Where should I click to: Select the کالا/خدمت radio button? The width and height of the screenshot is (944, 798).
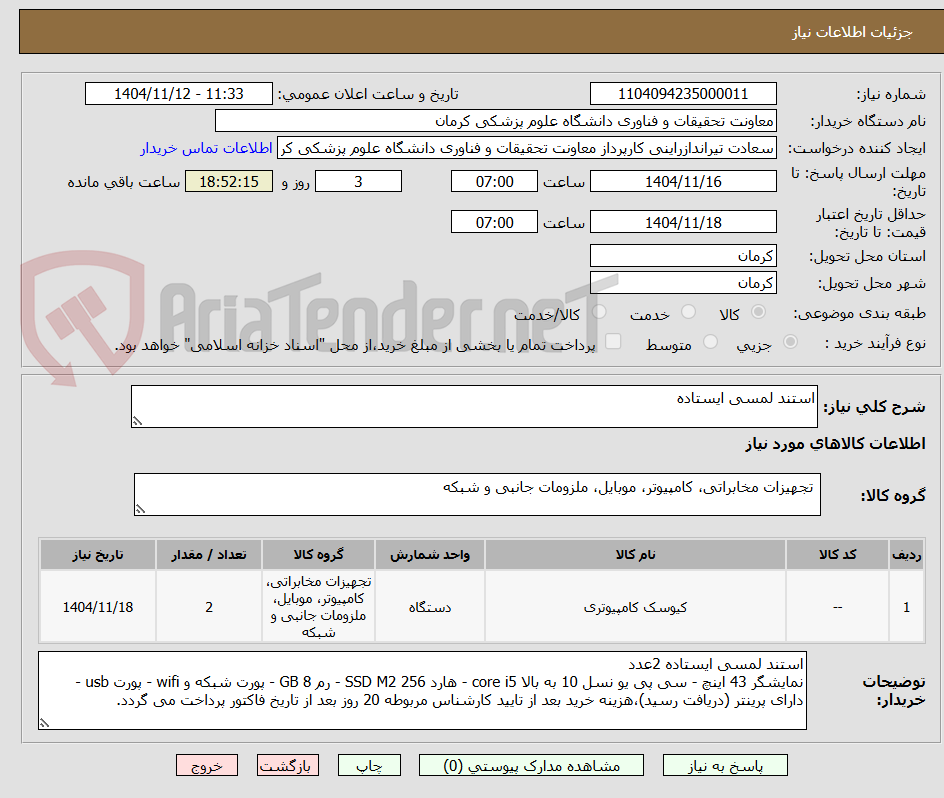tap(599, 312)
